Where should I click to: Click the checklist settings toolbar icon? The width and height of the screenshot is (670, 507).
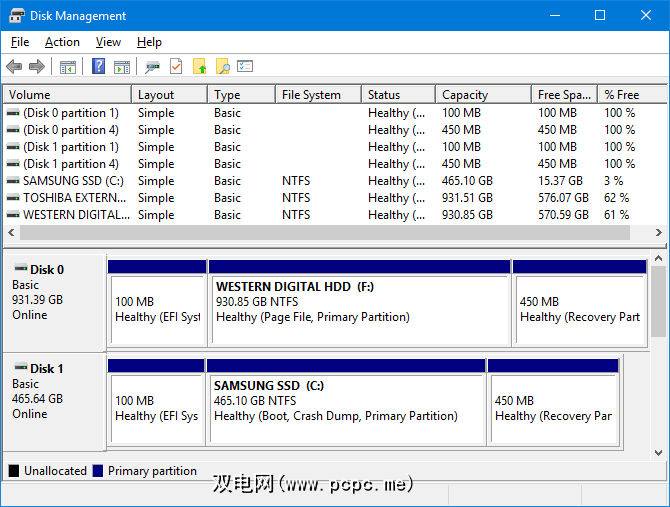pos(245,67)
